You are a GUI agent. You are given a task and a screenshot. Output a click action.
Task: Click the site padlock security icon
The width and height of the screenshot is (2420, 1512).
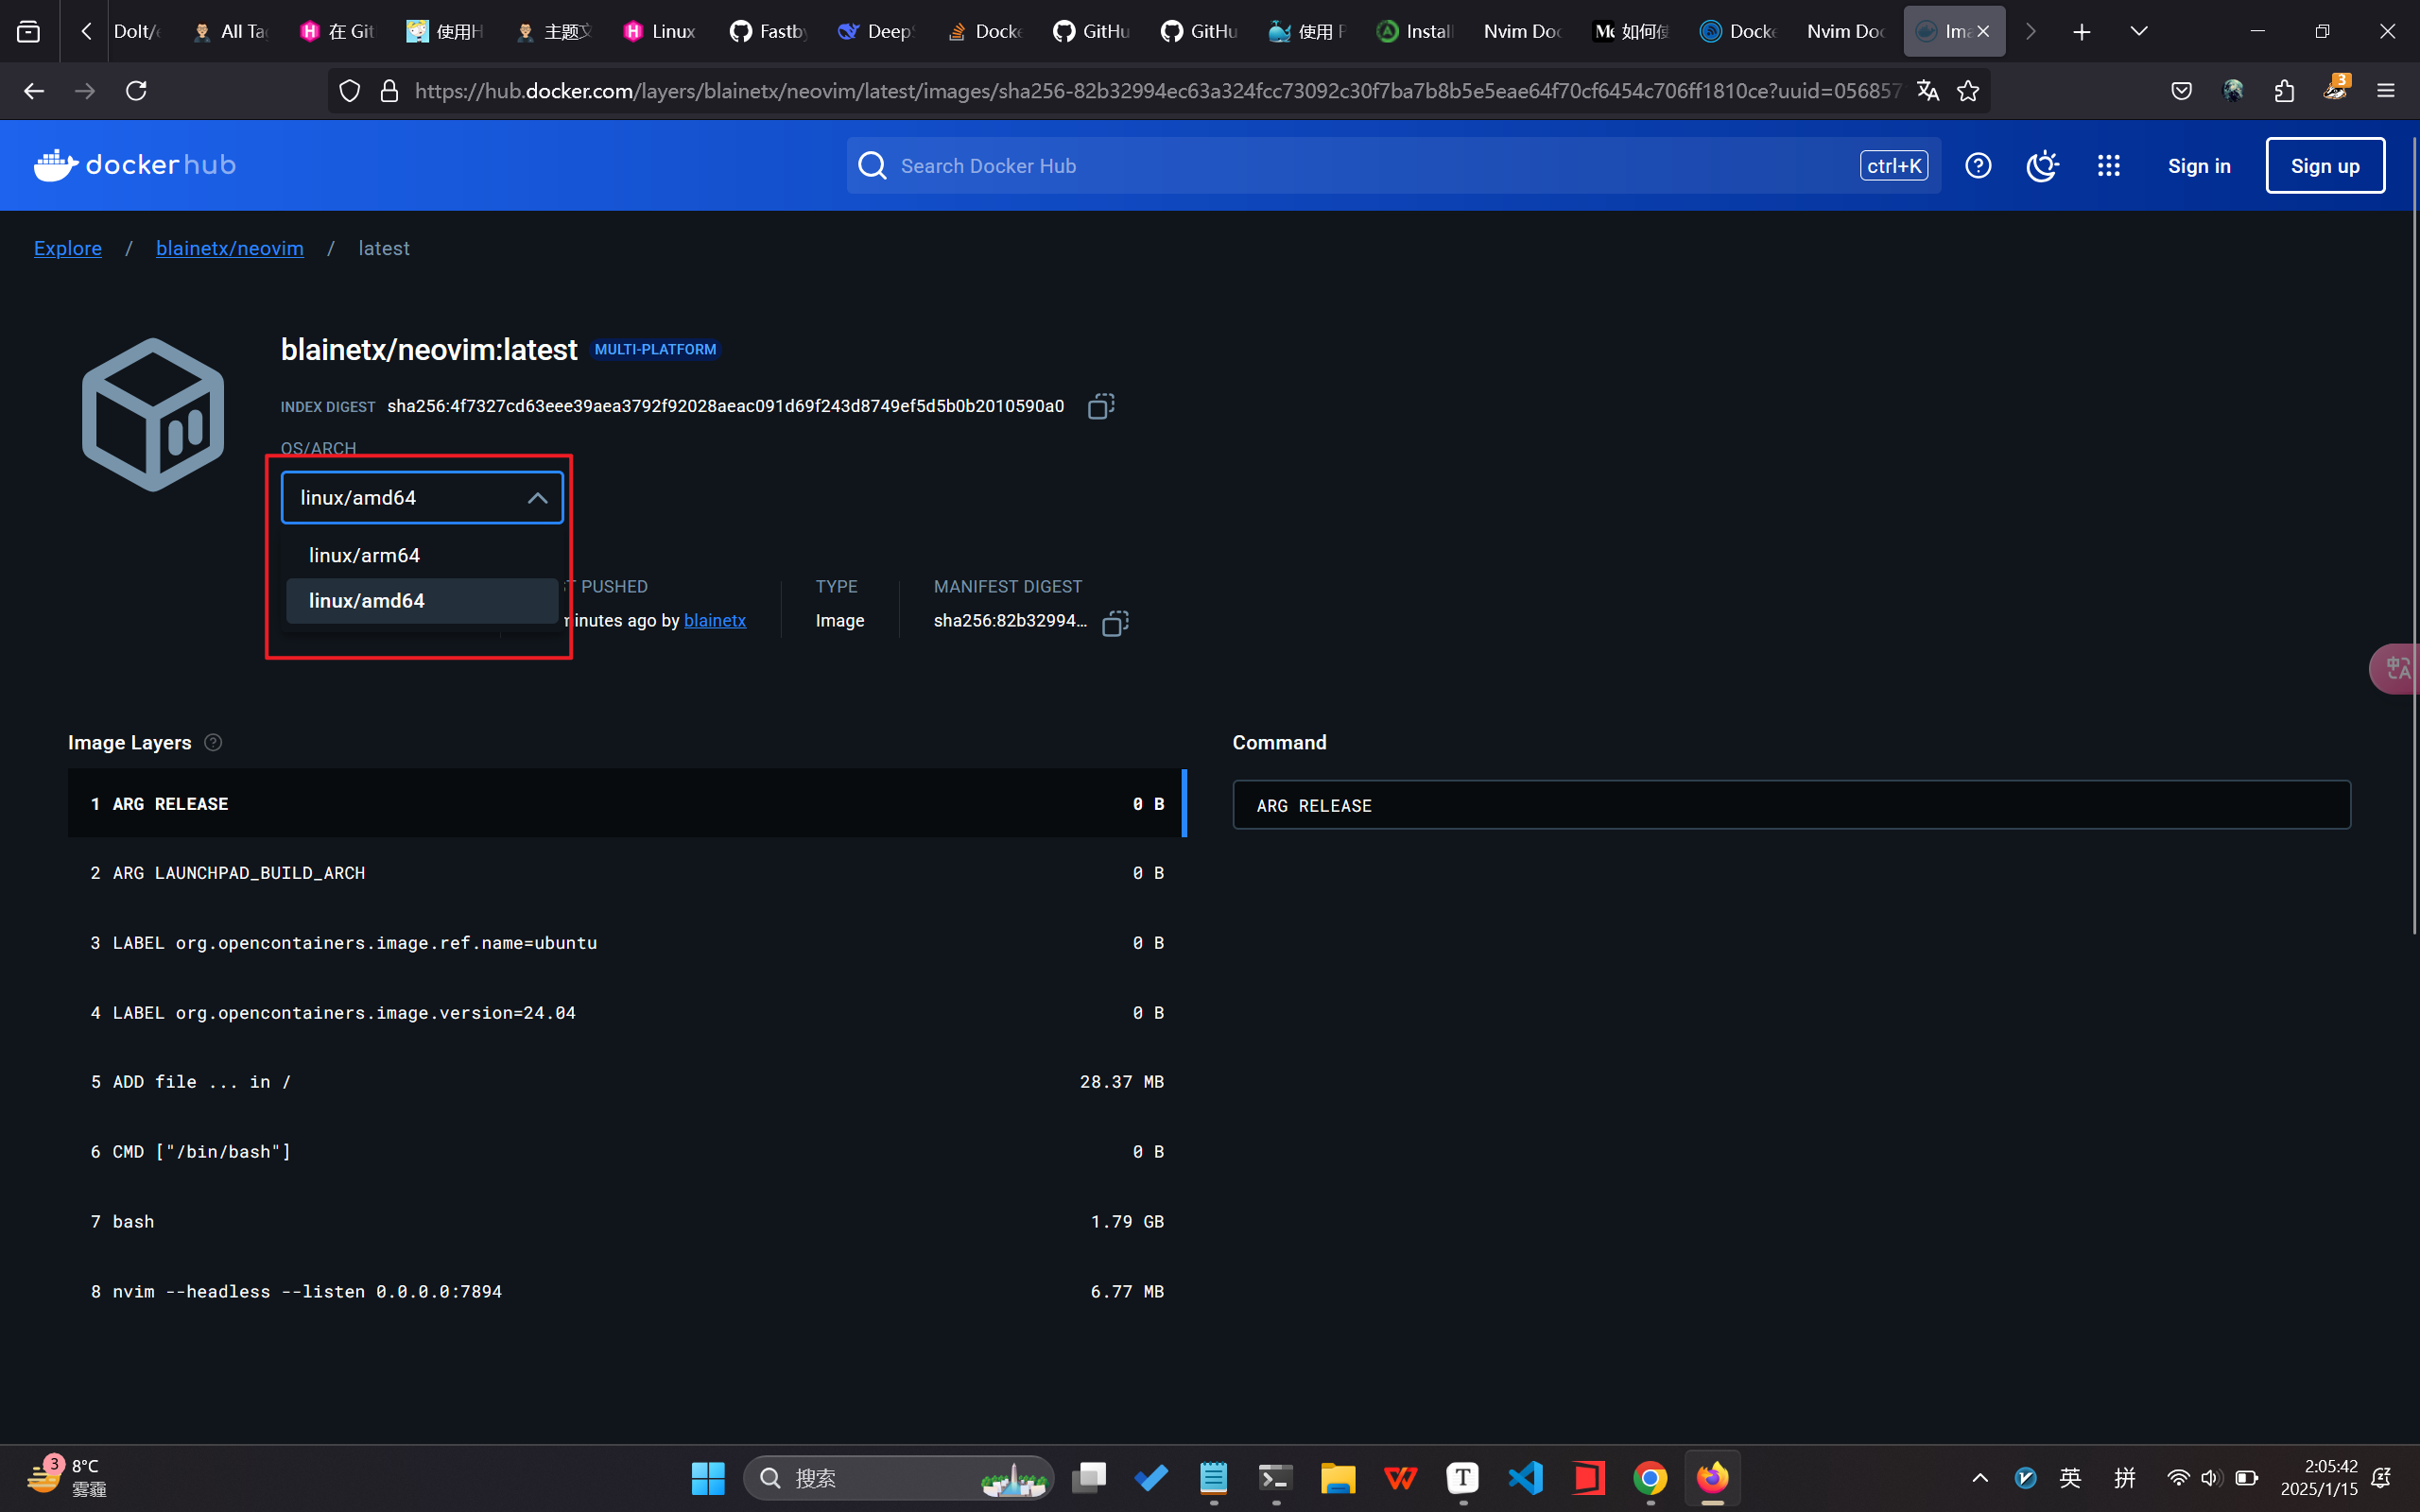point(389,91)
